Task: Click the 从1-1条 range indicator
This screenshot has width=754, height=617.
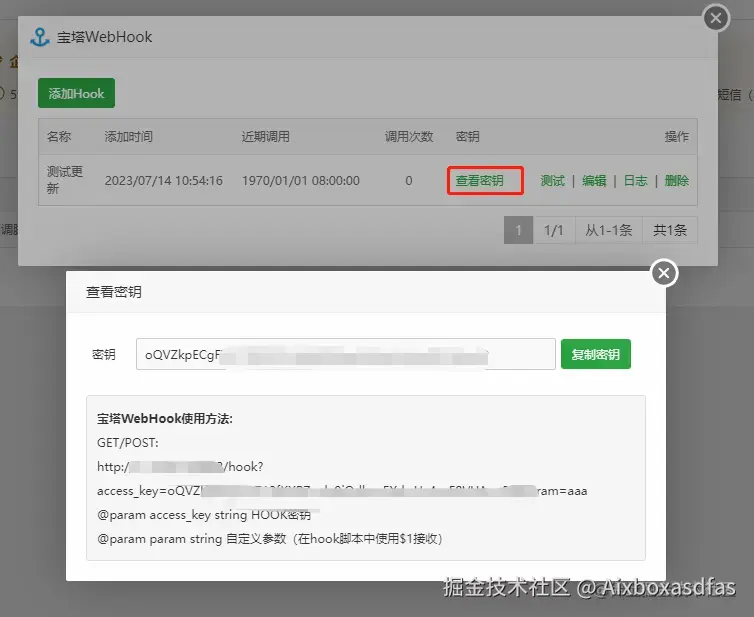Action: pos(608,230)
